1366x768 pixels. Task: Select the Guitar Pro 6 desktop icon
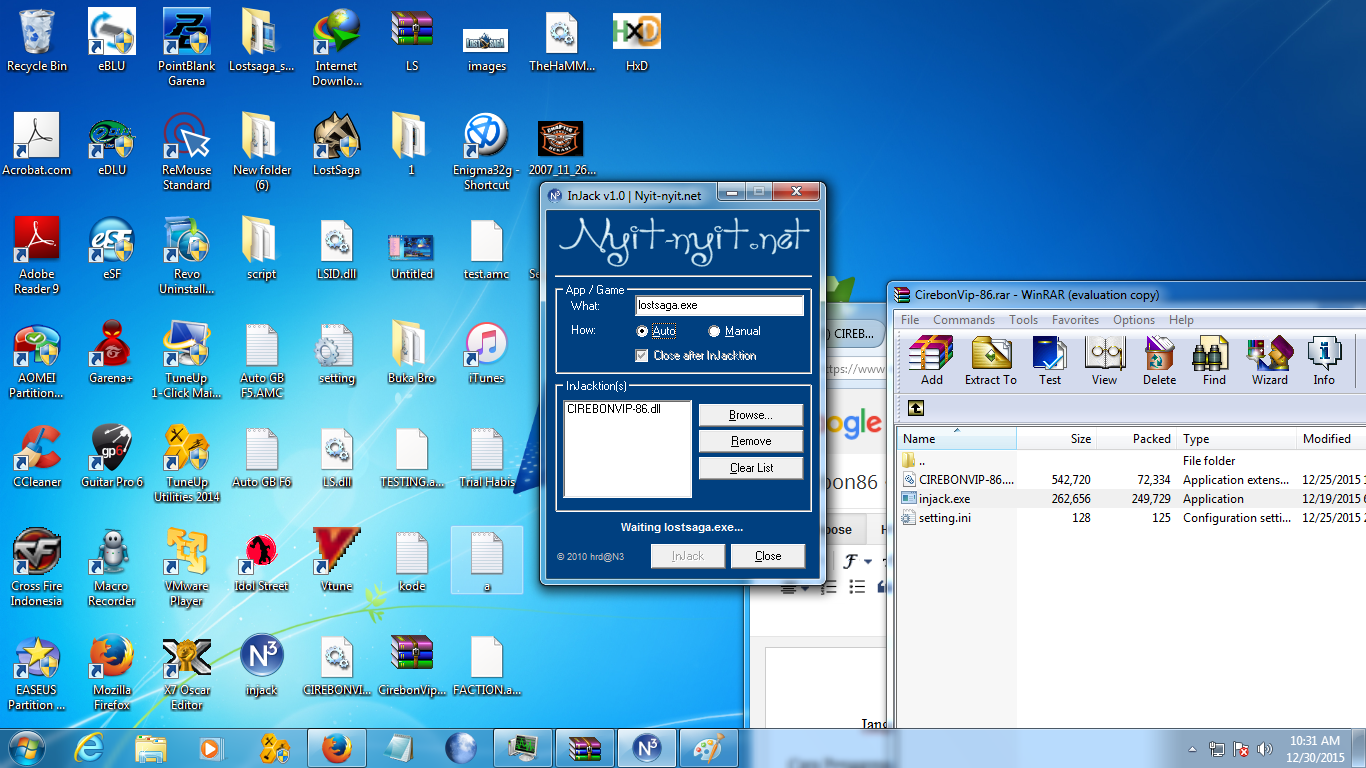click(112, 456)
